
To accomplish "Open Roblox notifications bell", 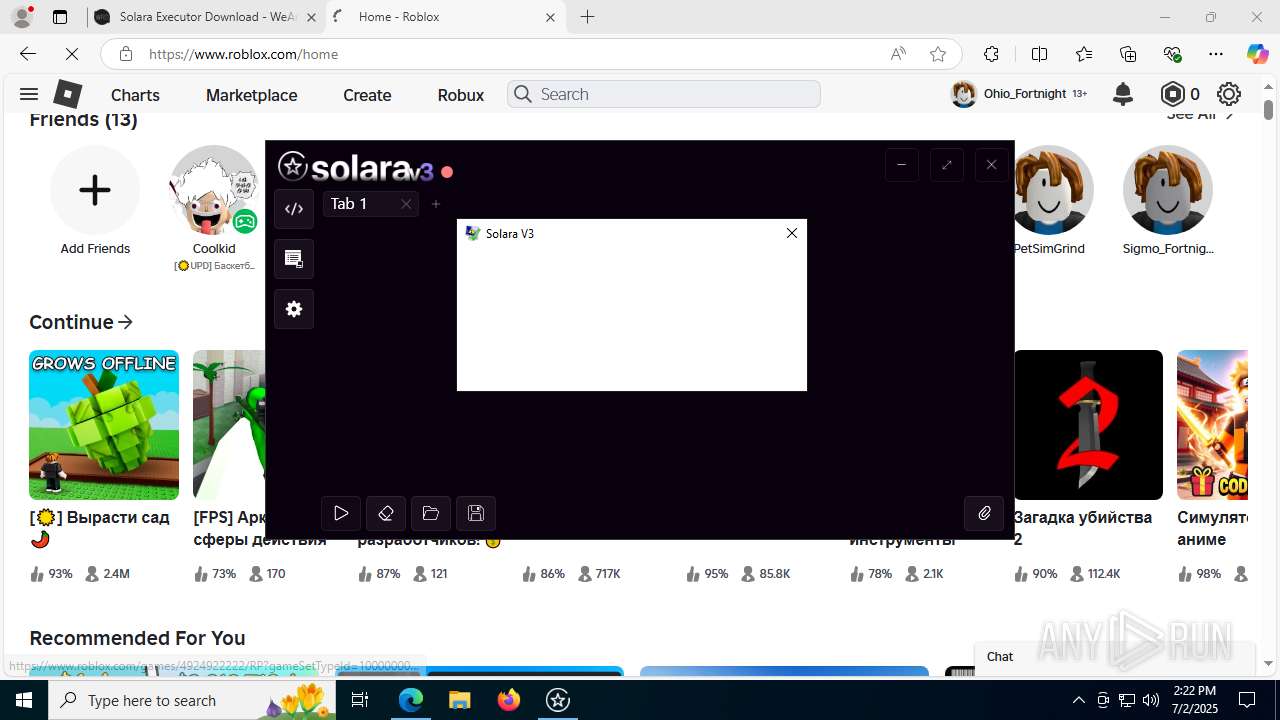I will click(x=1123, y=94).
